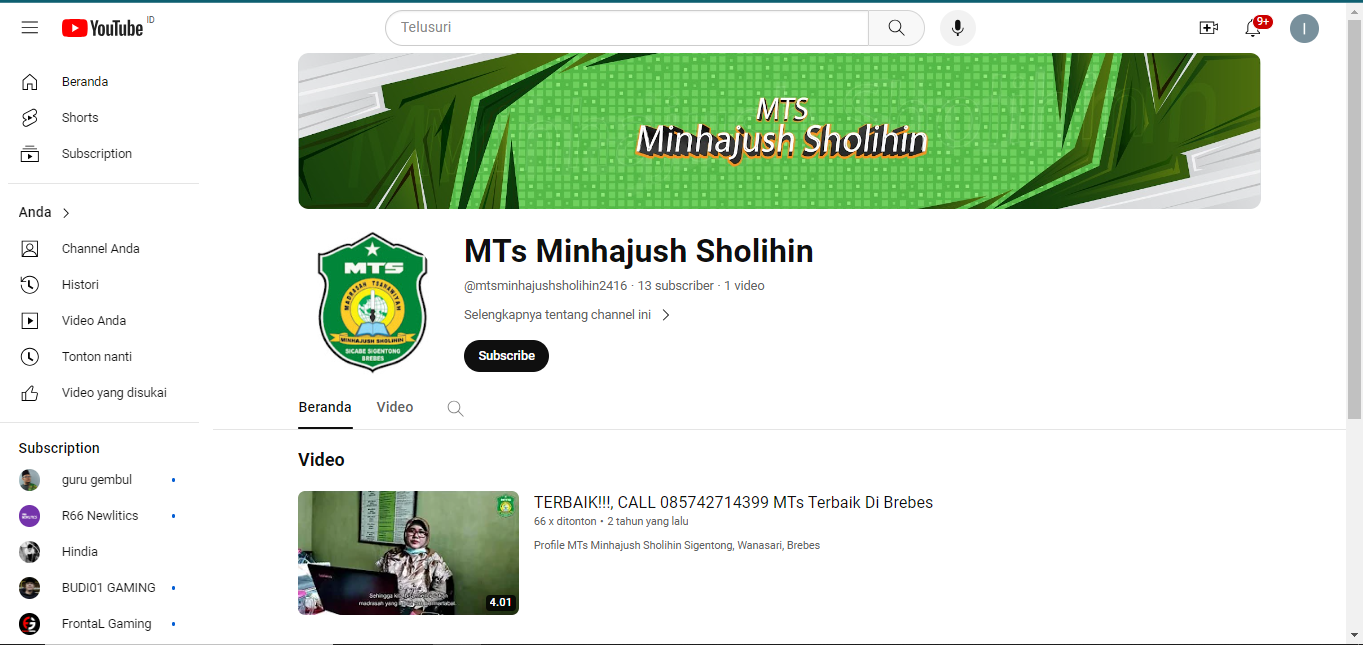Click the Hindia channel avatar

point(30,552)
